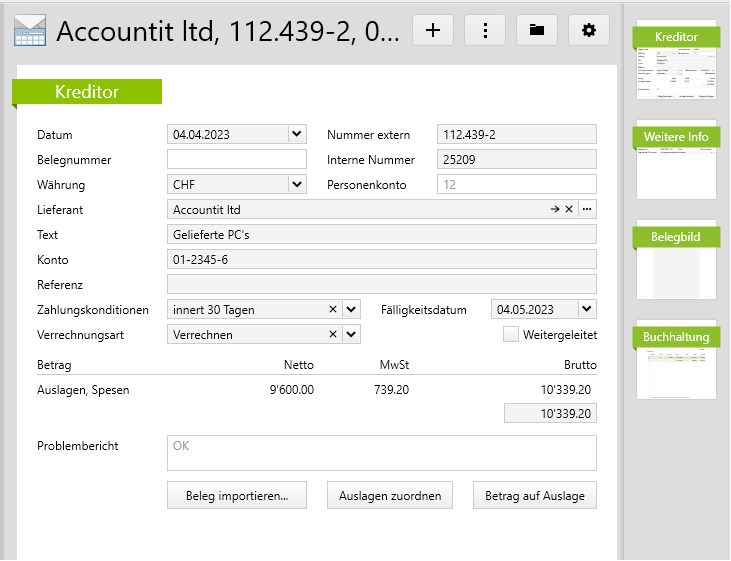The height and width of the screenshot is (561, 731).
Task: Switch to the Weitere Info page
Action: 677,160
